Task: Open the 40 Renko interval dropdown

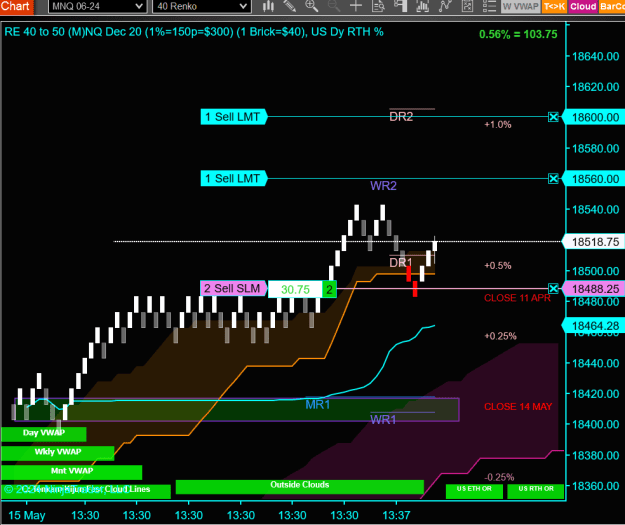Action: coord(202,6)
